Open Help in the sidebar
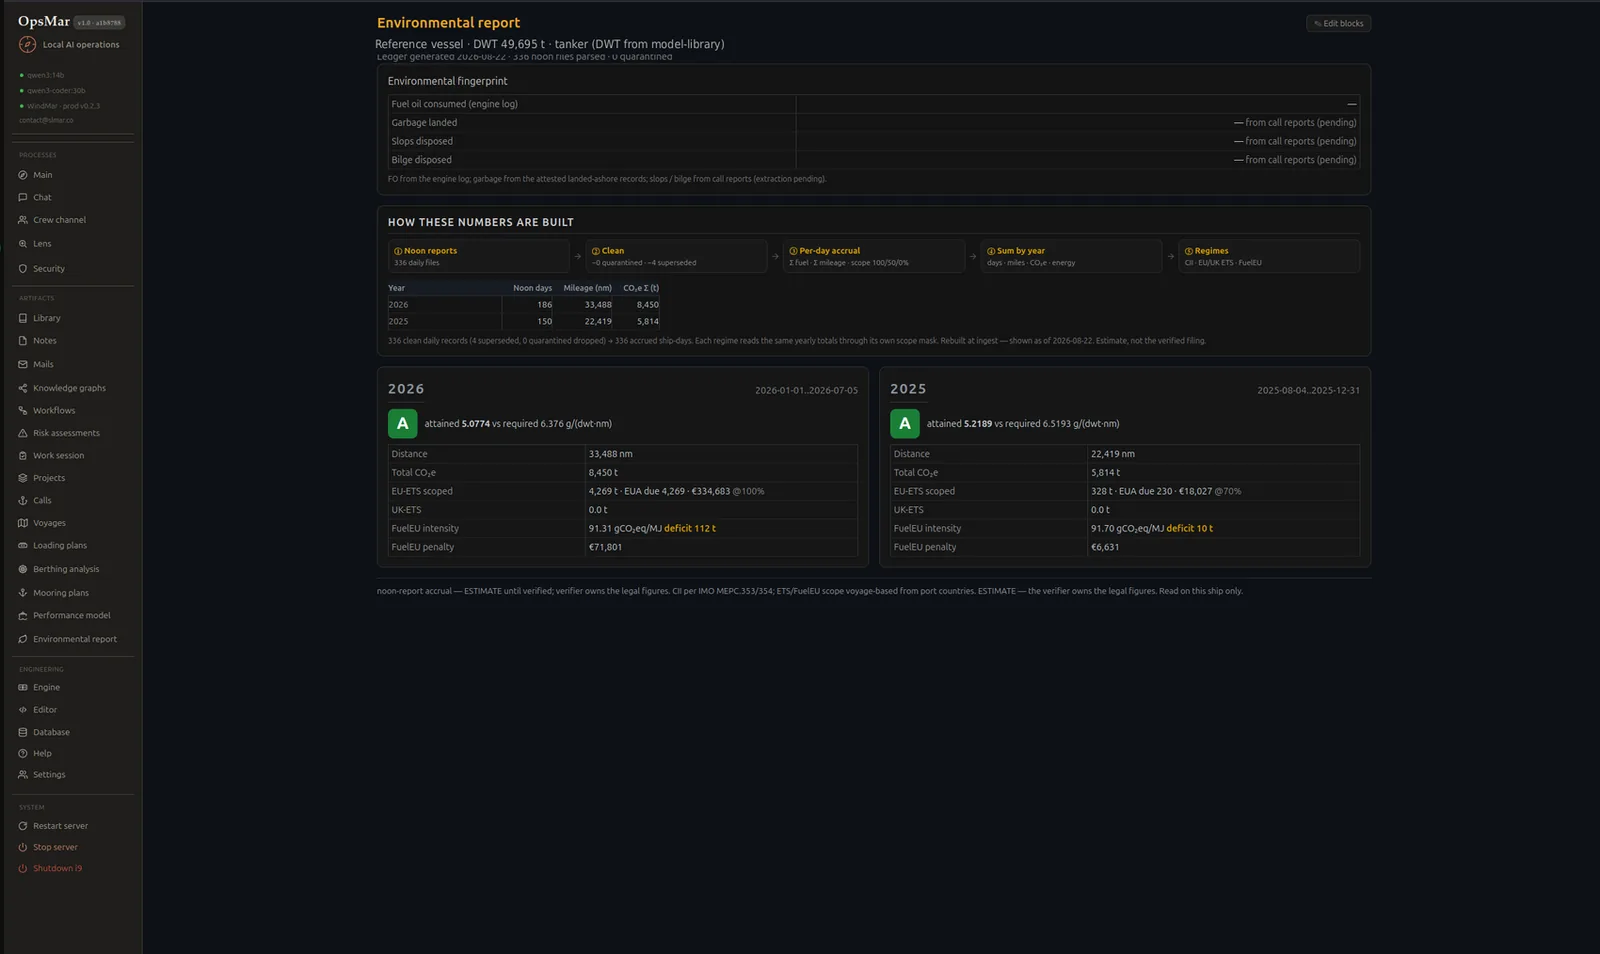This screenshot has width=1600, height=954. pos(42,754)
